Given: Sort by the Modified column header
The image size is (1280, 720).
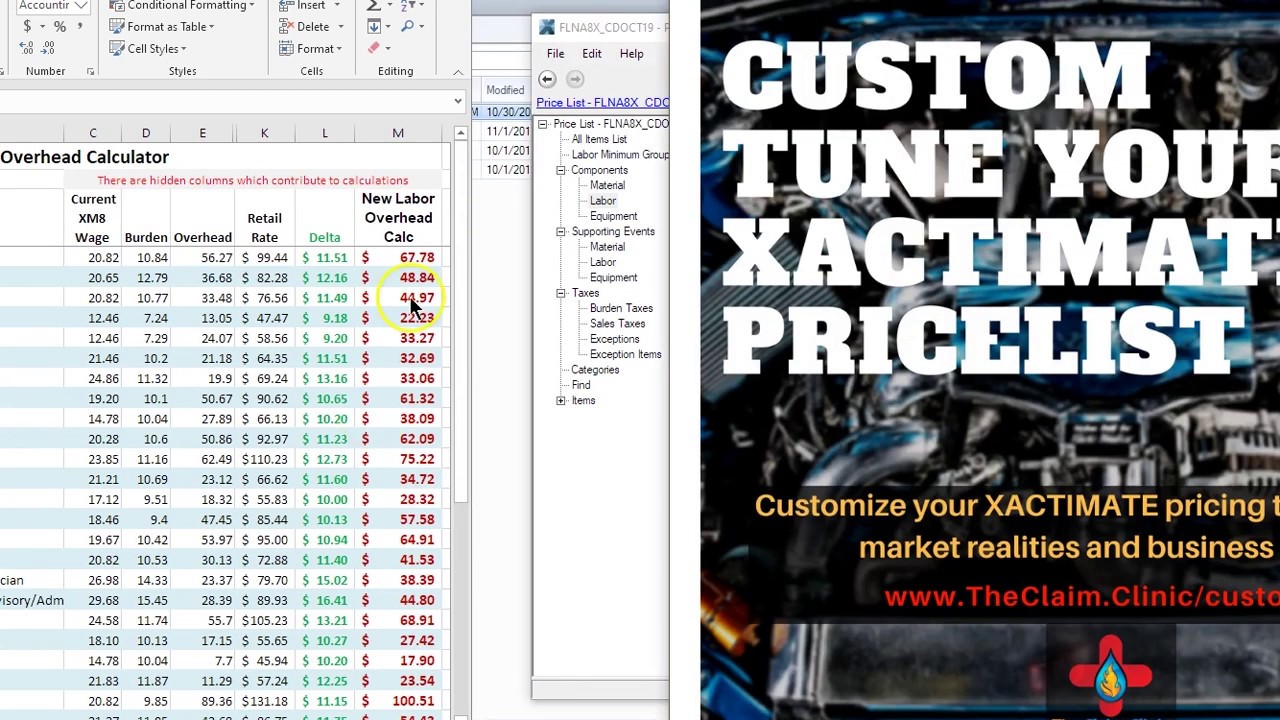Looking at the screenshot, I should (x=506, y=90).
